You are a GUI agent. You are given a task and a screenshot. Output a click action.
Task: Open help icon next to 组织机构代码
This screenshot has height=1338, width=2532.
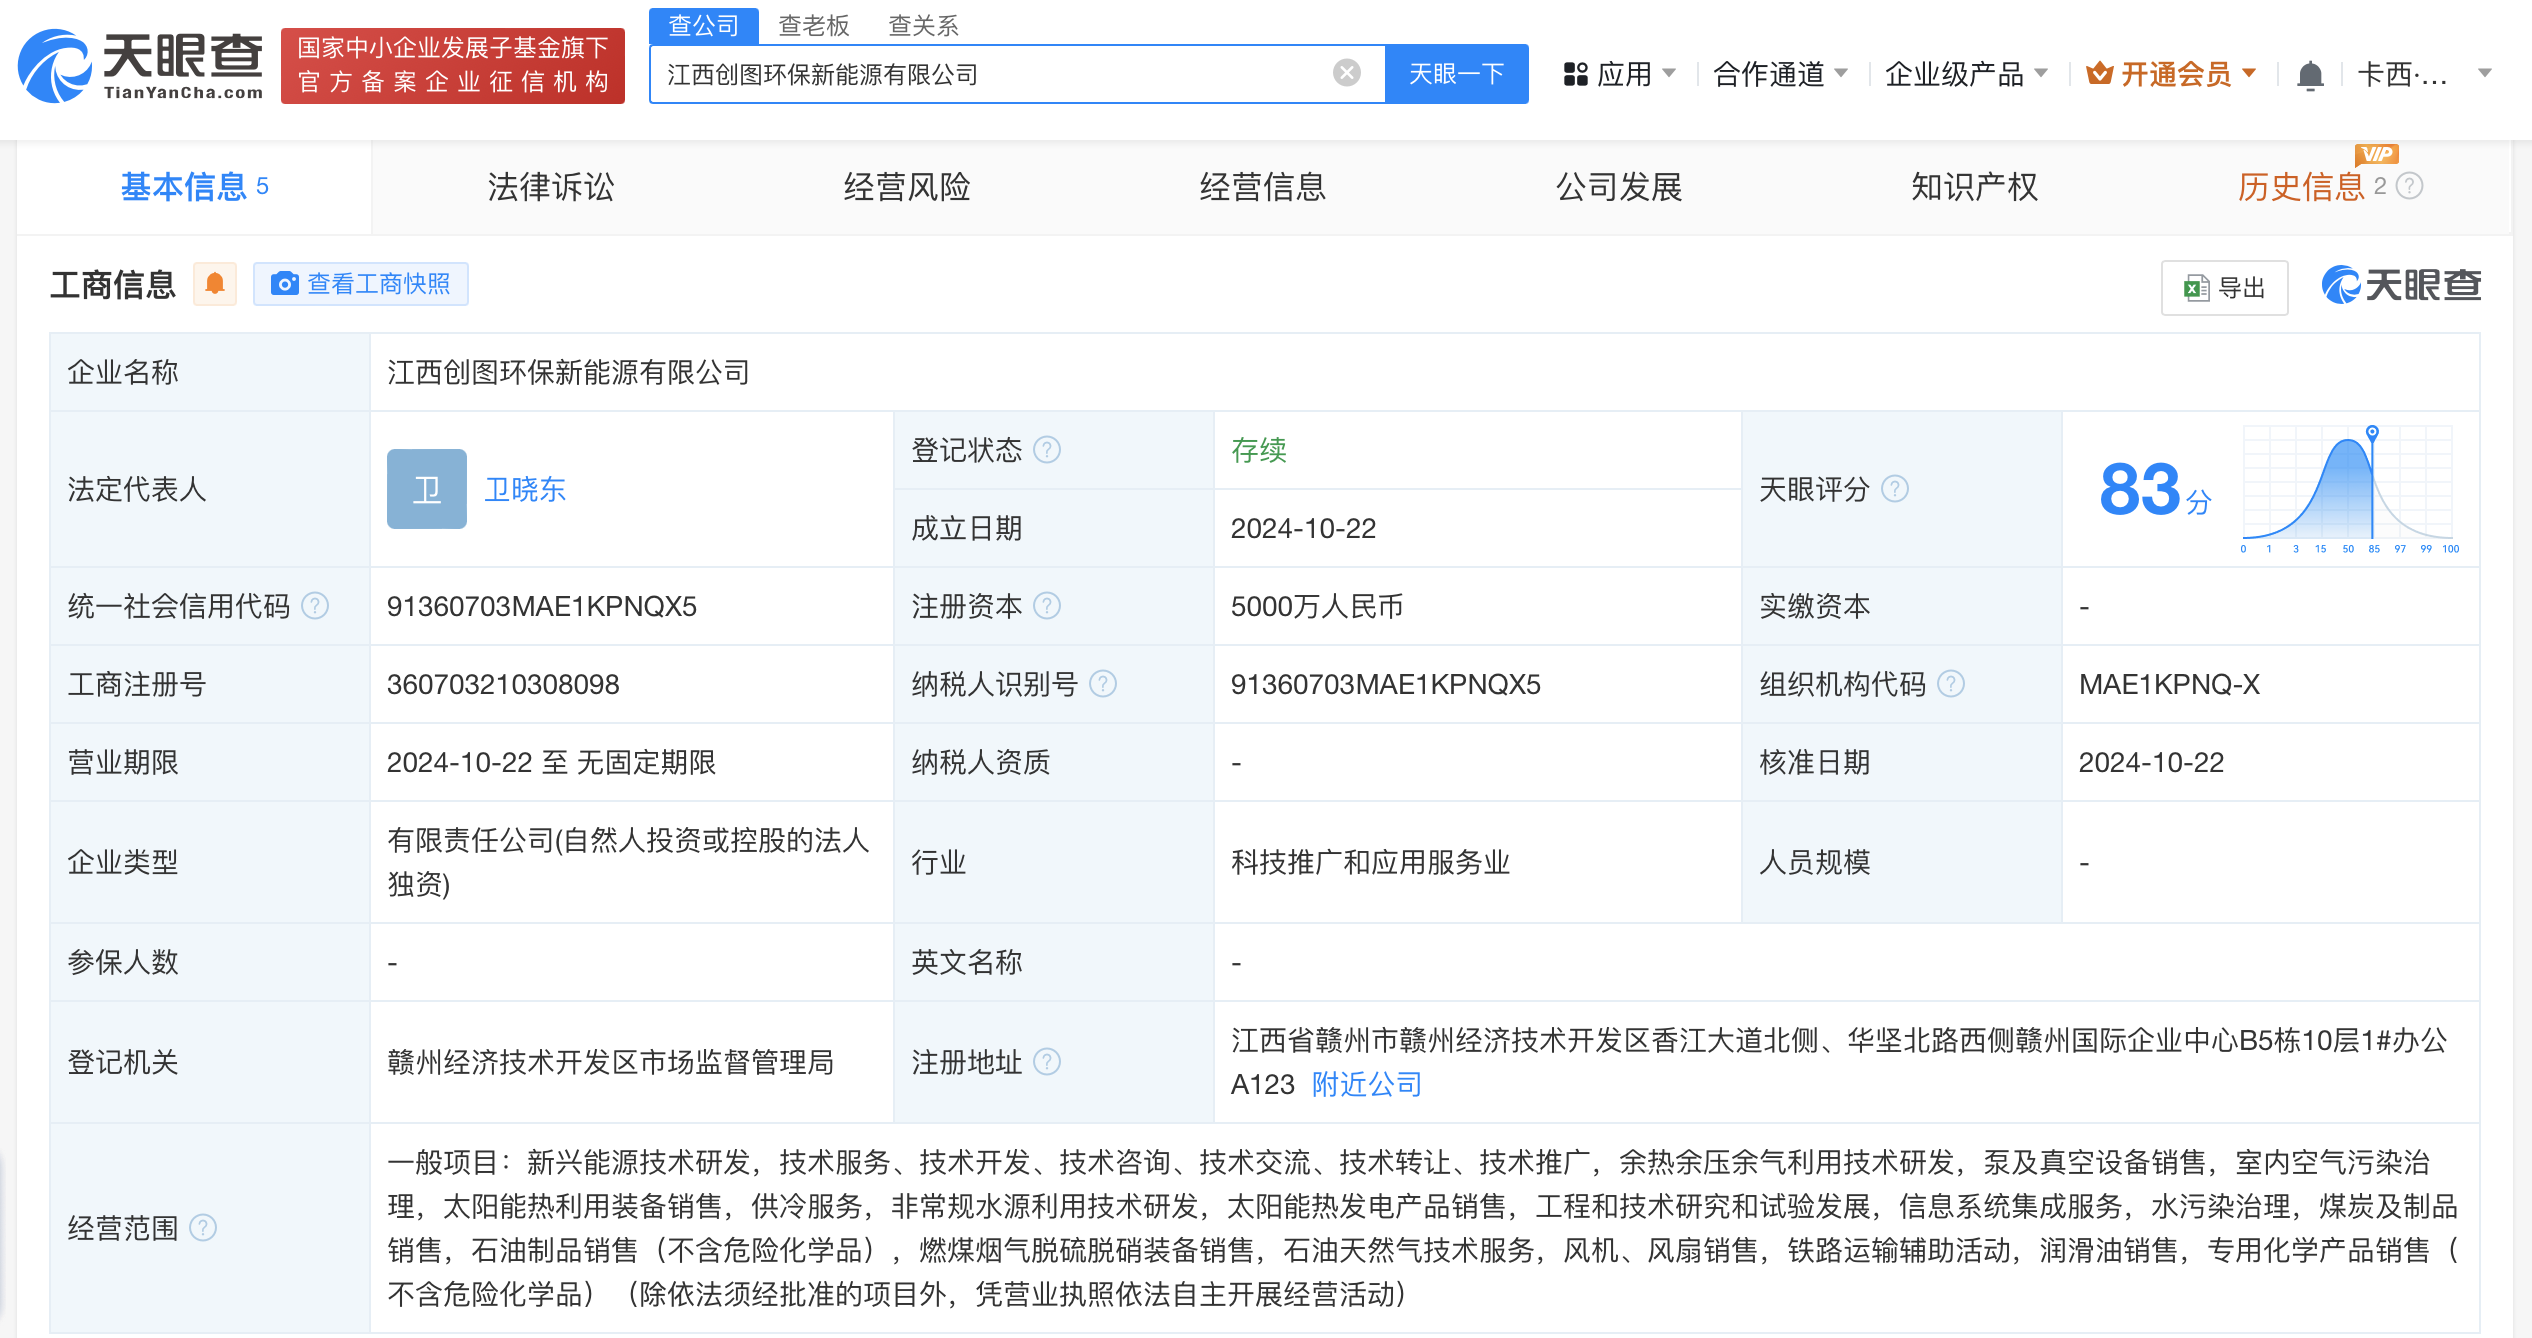1951,684
